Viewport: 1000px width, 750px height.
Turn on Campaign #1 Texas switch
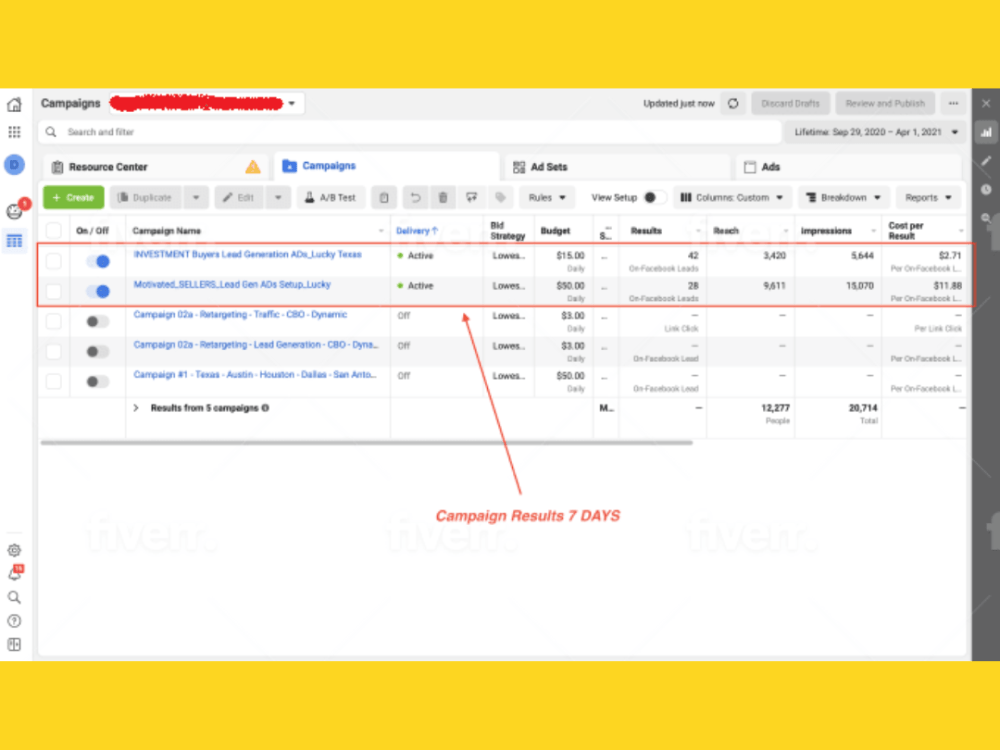tap(98, 381)
